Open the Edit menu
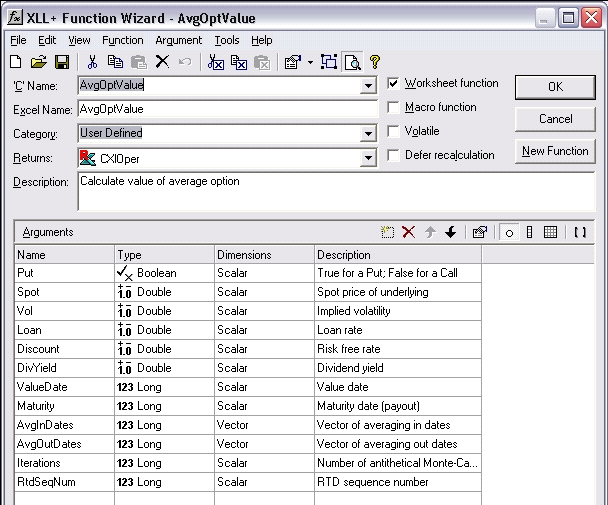Viewport: 608px width, 505px height. pos(47,40)
